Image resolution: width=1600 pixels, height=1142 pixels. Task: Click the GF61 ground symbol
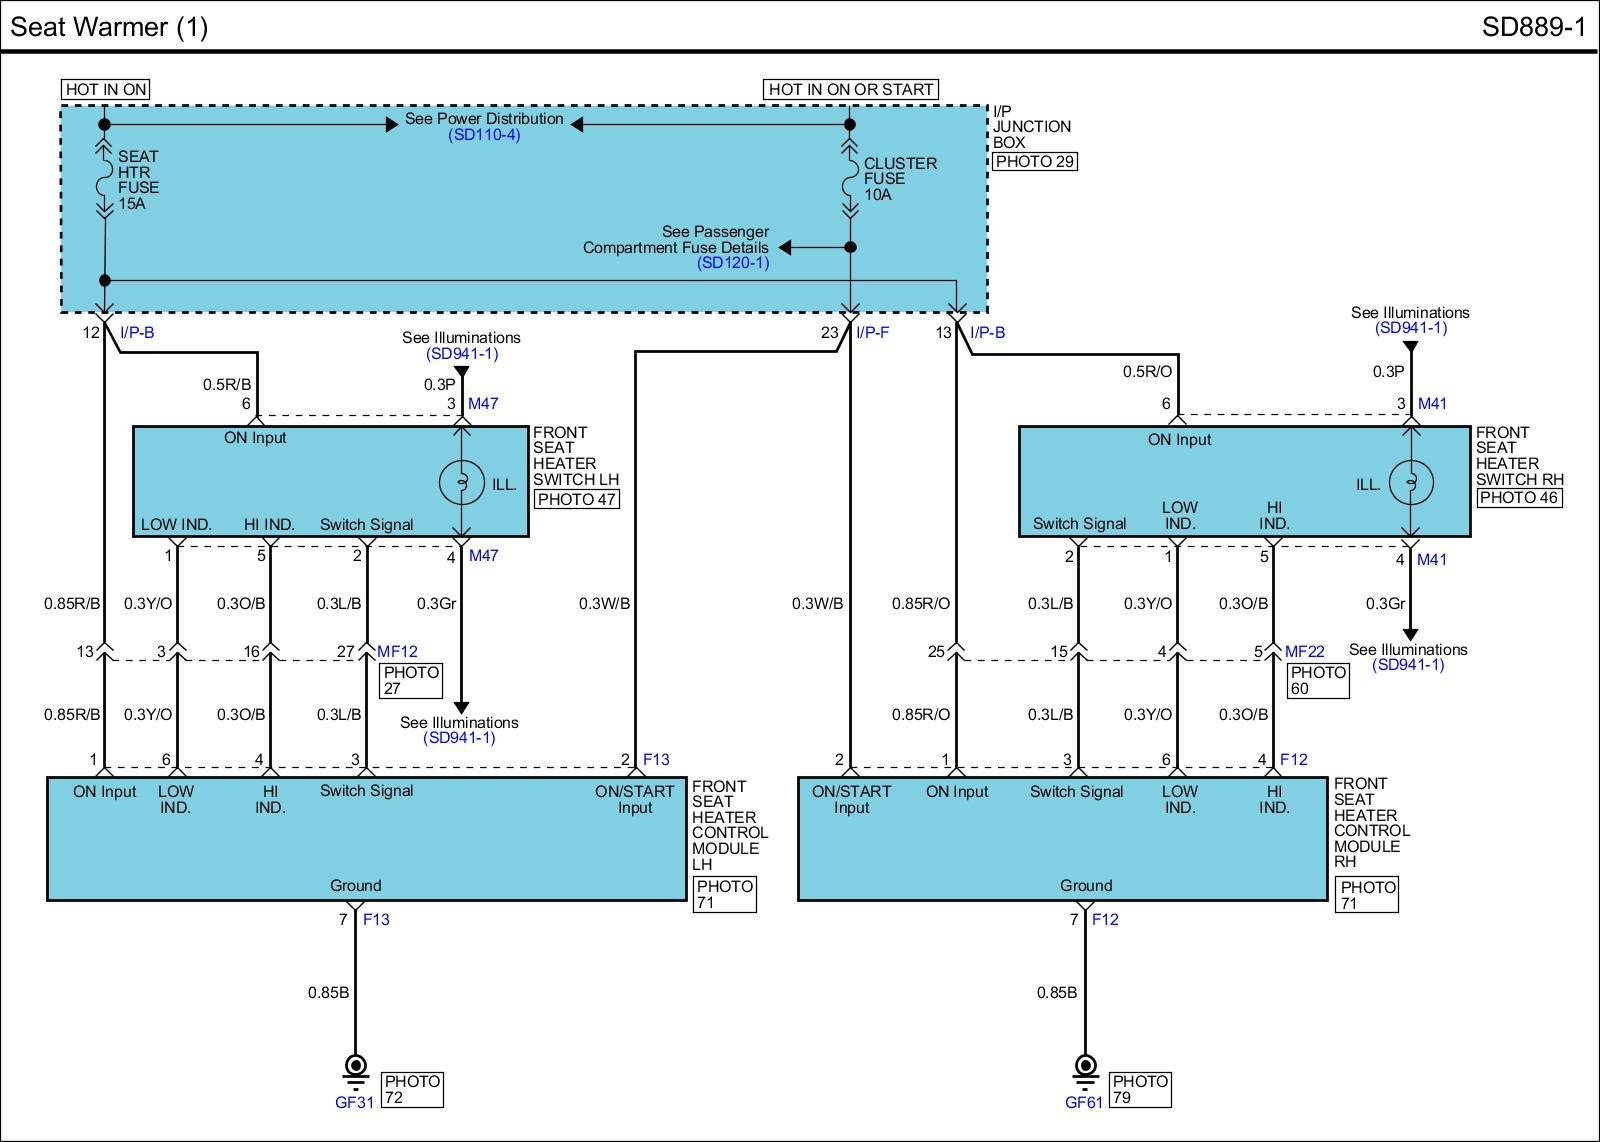pyautogui.click(x=1085, y=1069)
